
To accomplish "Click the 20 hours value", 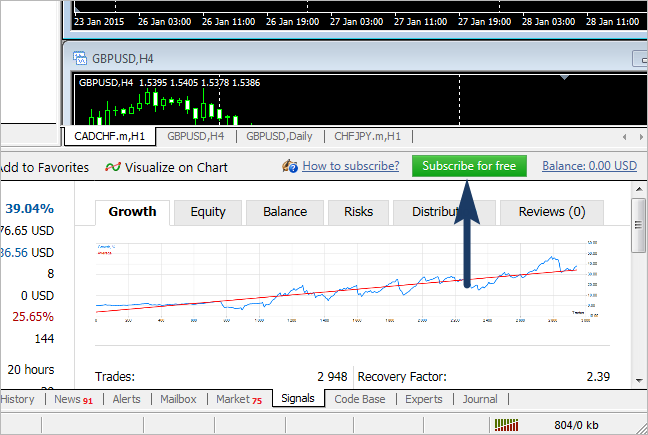I will pos(31,370).
